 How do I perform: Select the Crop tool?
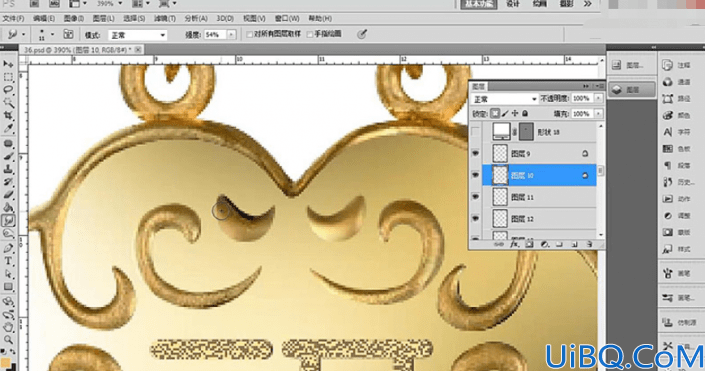8,116
